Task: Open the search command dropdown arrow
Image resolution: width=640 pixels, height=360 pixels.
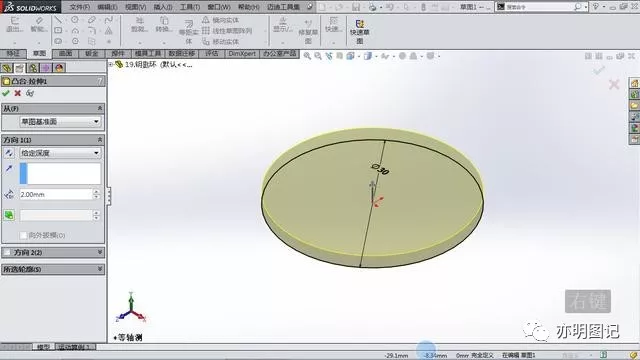Action: (586, 7)
